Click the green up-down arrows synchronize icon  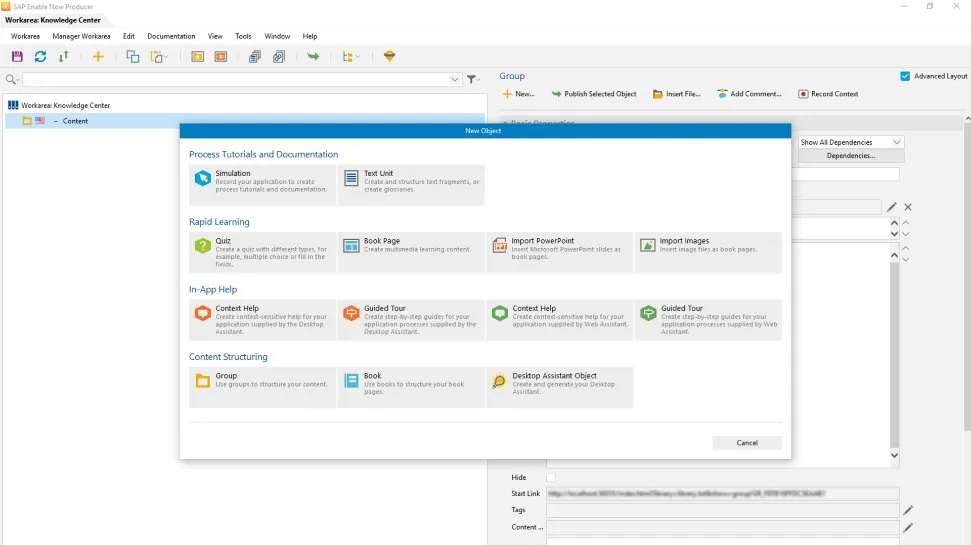point(63,56)
